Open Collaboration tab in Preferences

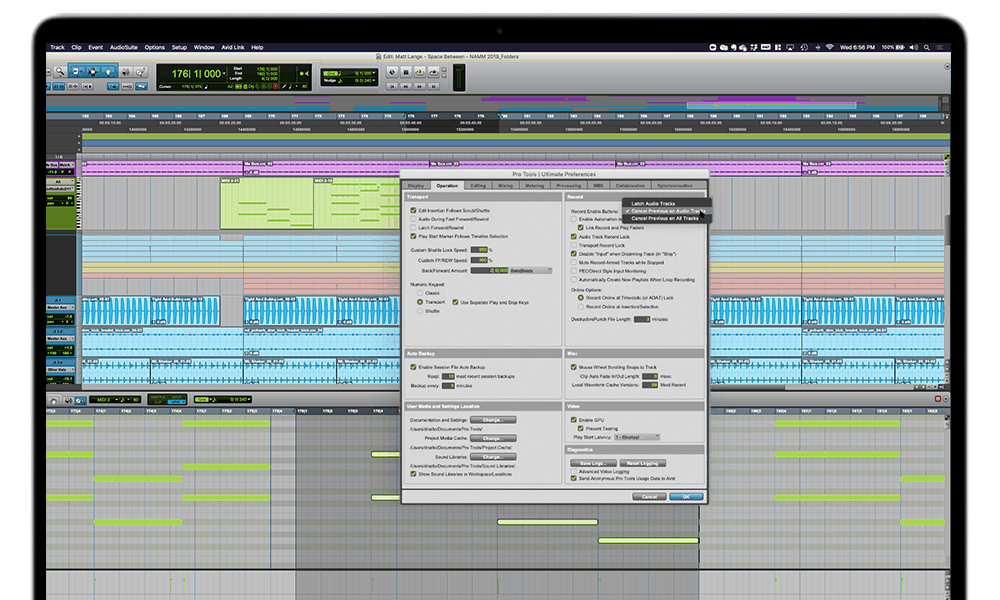pos(630,186)
